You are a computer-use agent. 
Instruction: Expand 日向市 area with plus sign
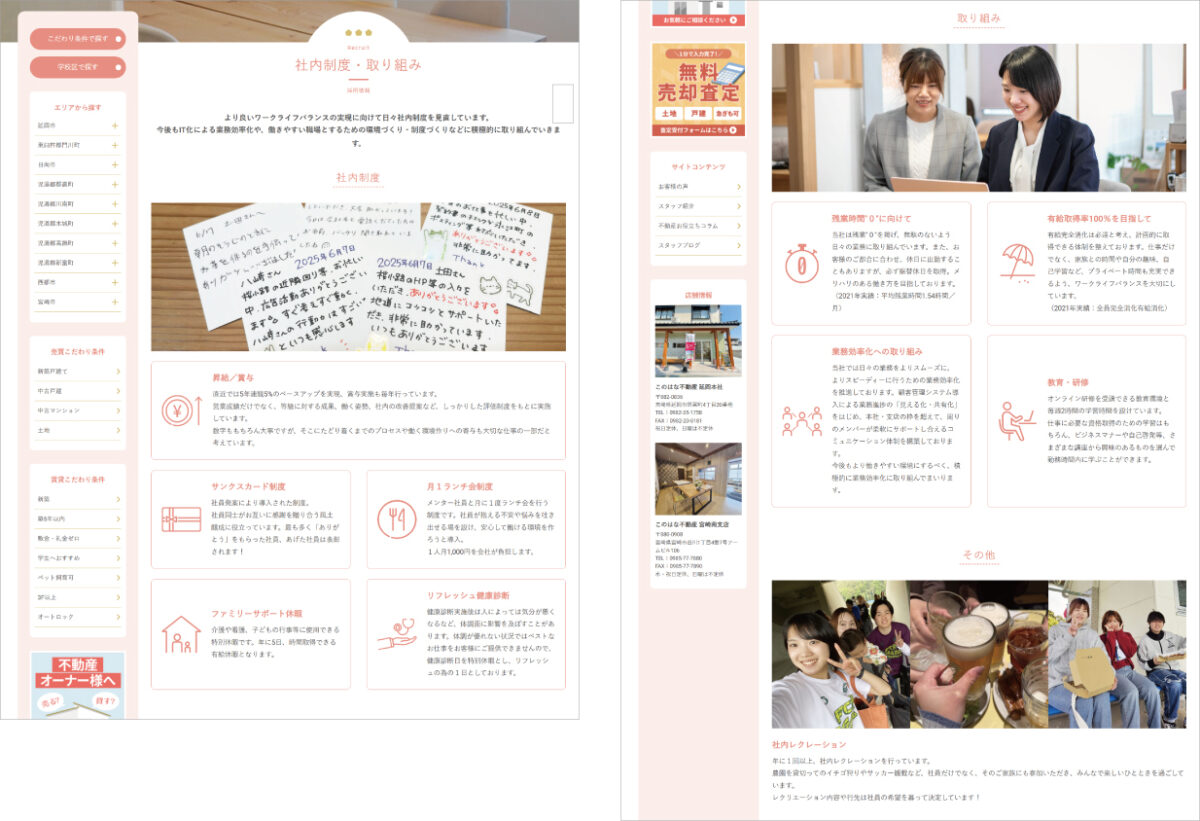[115, 165]
